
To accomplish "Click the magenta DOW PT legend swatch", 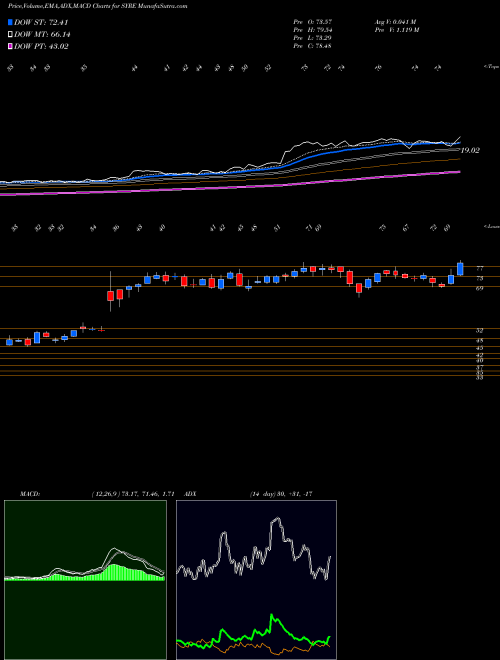I will tap(11, 46).
